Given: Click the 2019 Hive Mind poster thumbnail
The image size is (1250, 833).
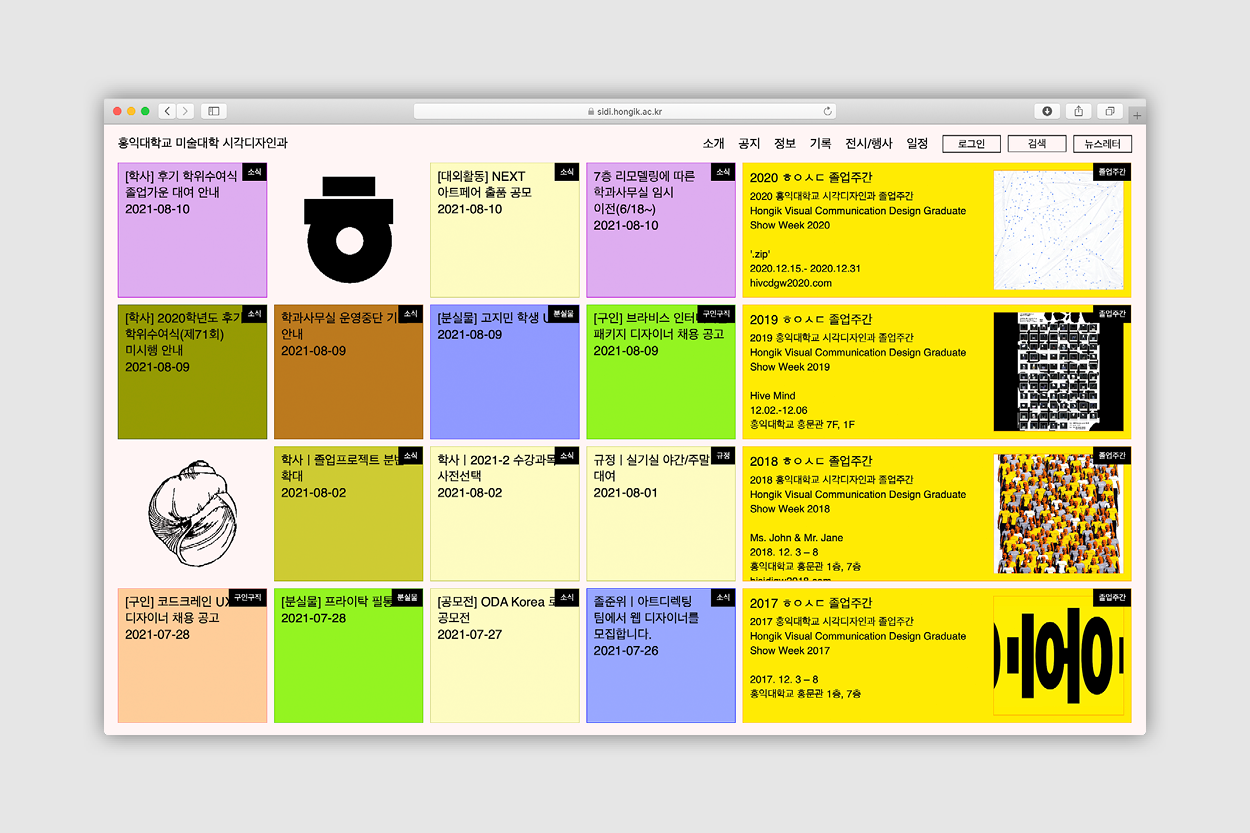Looking at the screenshot, I should point(1058,372).
